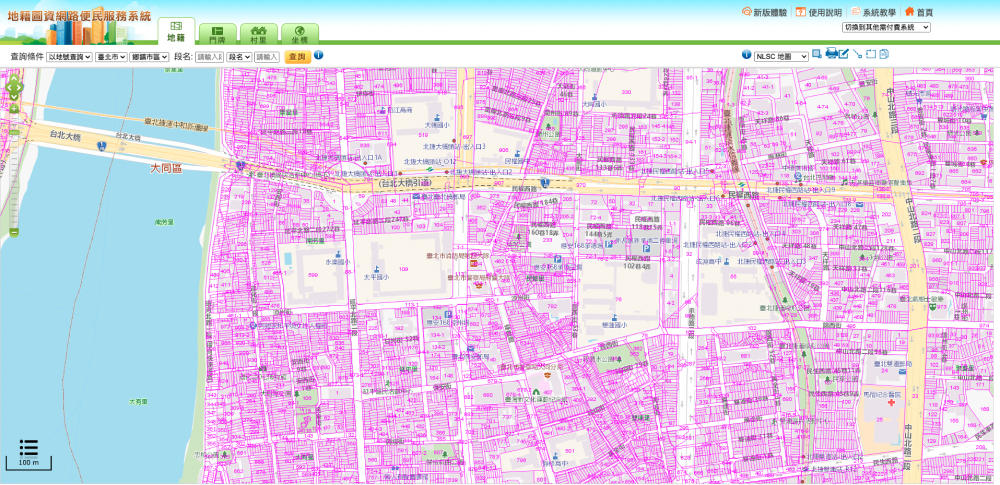Switch to the 門牌 tab
The width and height of the screenshot is (1000, 485).
point(217,33)
